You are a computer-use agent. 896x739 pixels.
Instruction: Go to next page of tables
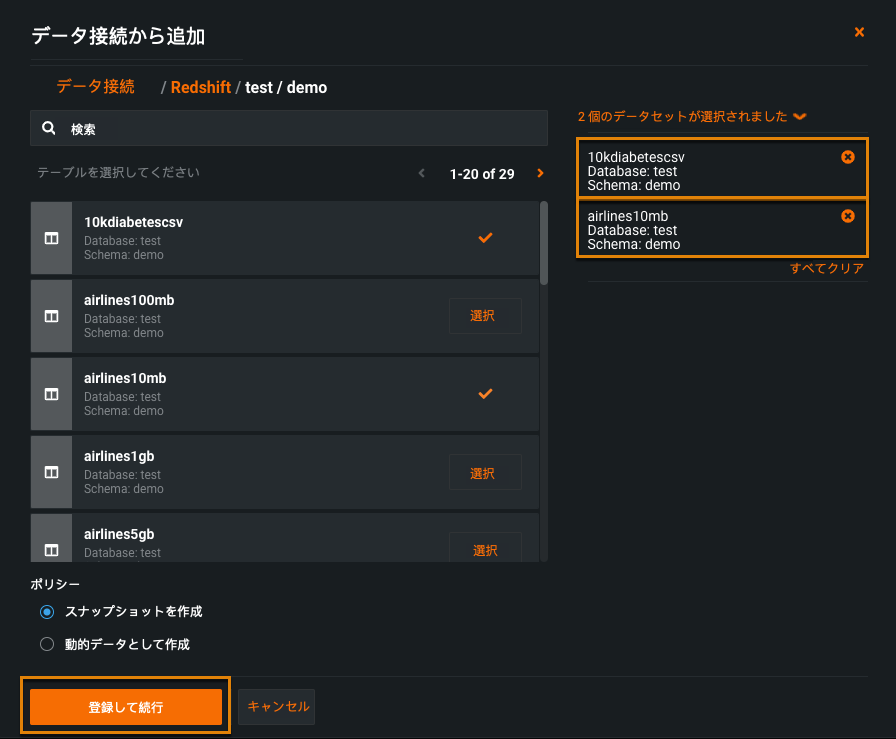(x=540, y=174)
